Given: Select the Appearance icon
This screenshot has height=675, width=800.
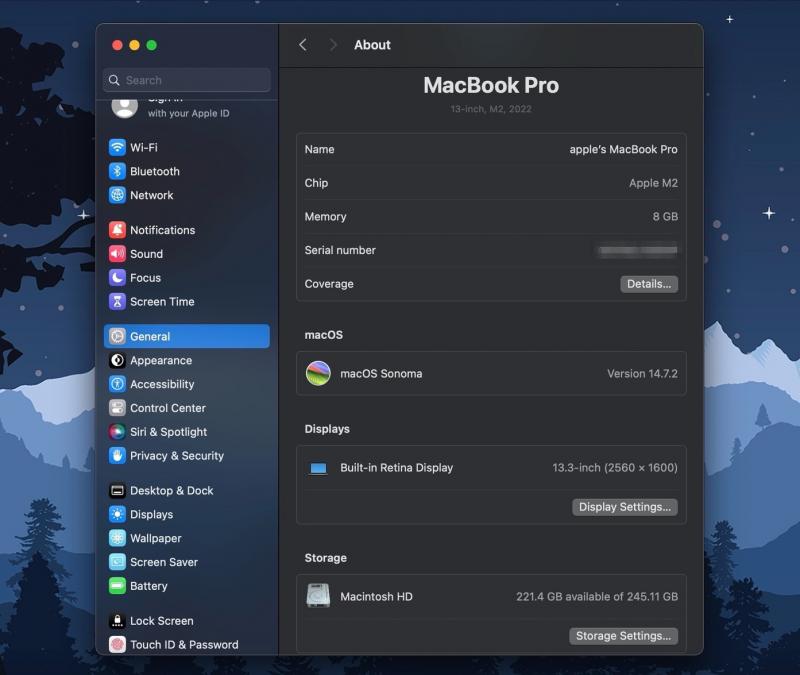Looking at the screenshot, I should [x=117, y=360].
